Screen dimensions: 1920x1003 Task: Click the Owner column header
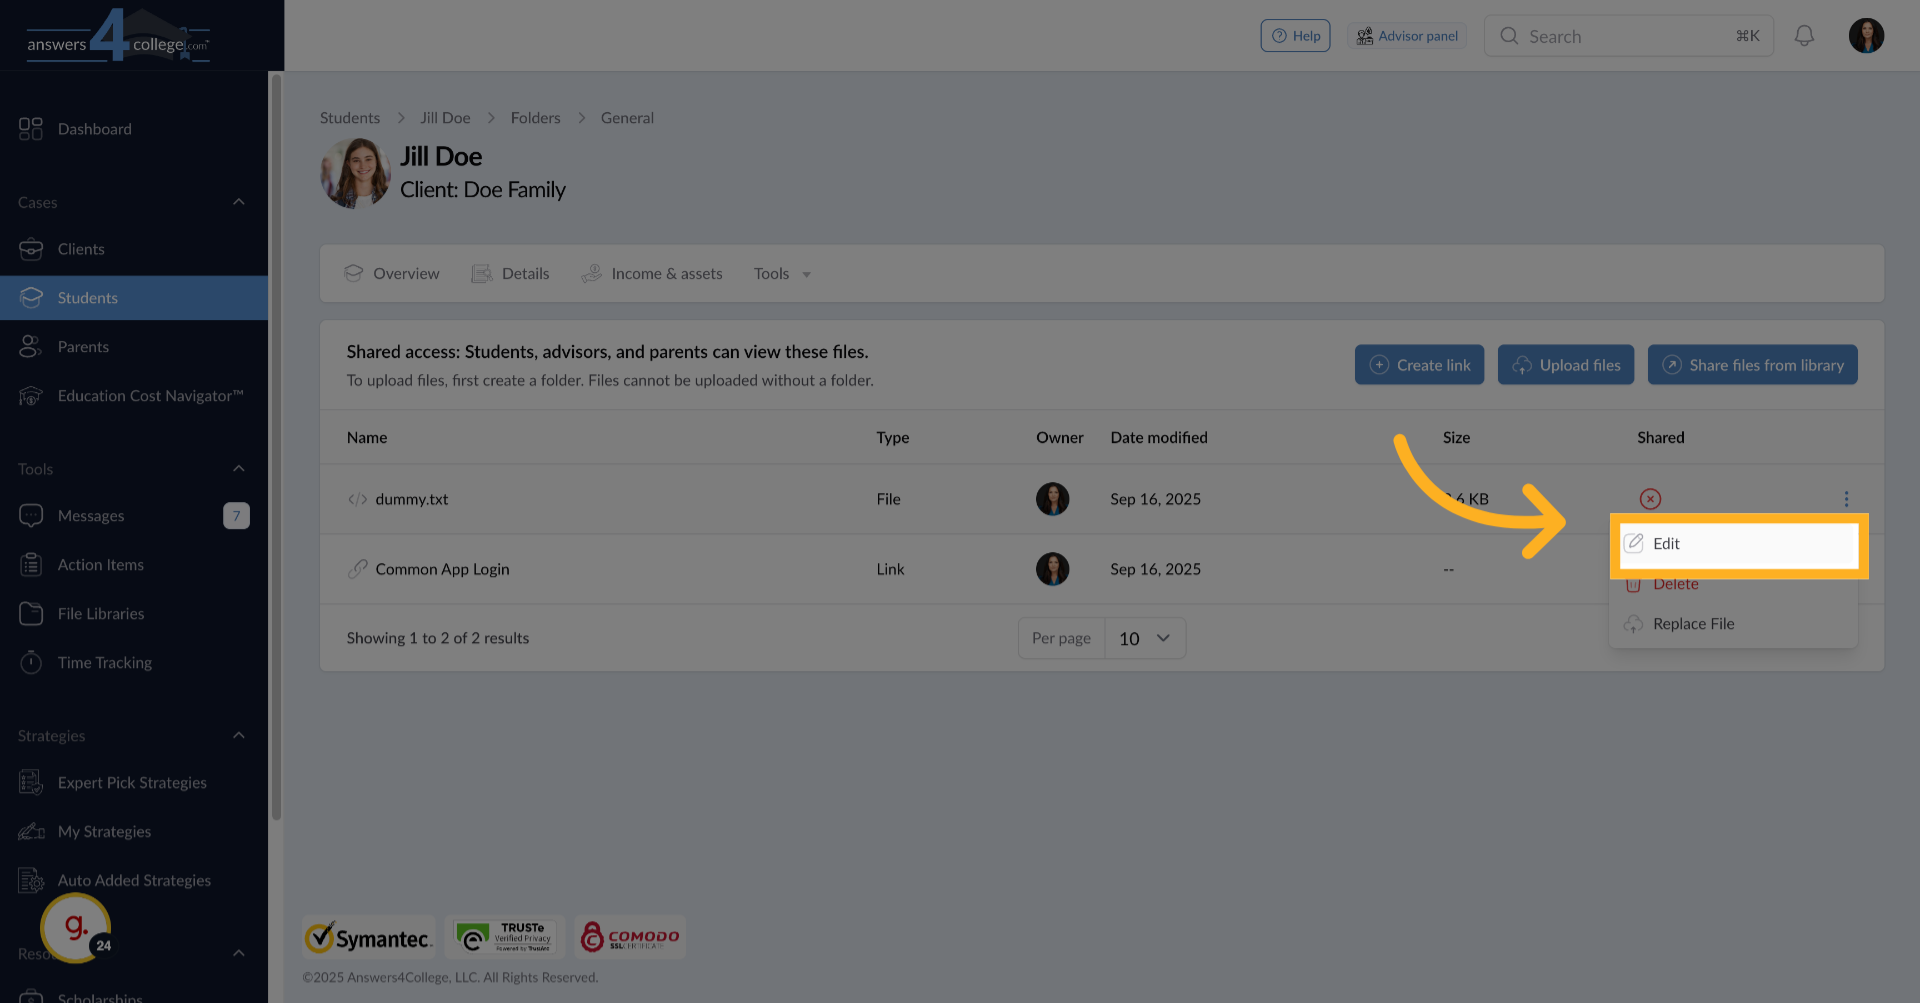pos(1060,438)
